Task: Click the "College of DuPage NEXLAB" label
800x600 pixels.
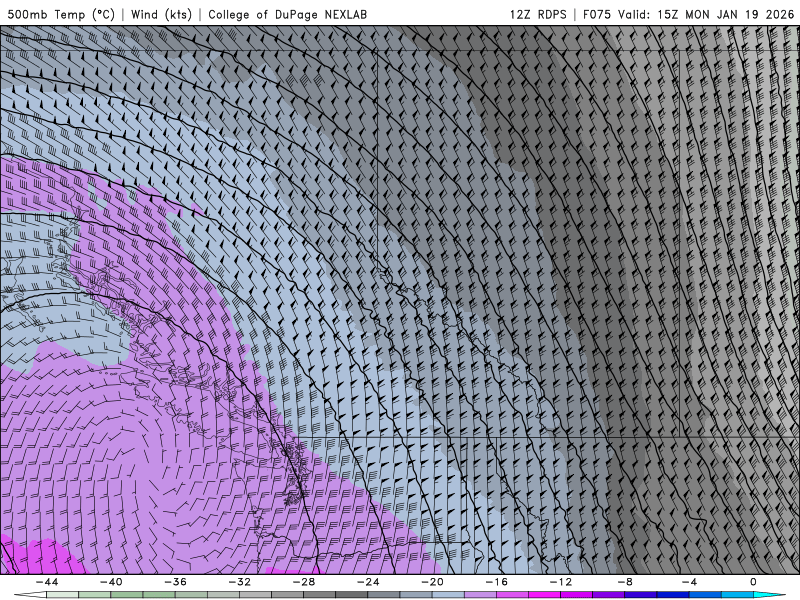Action: pyautogui.click(x=287, y=14)
